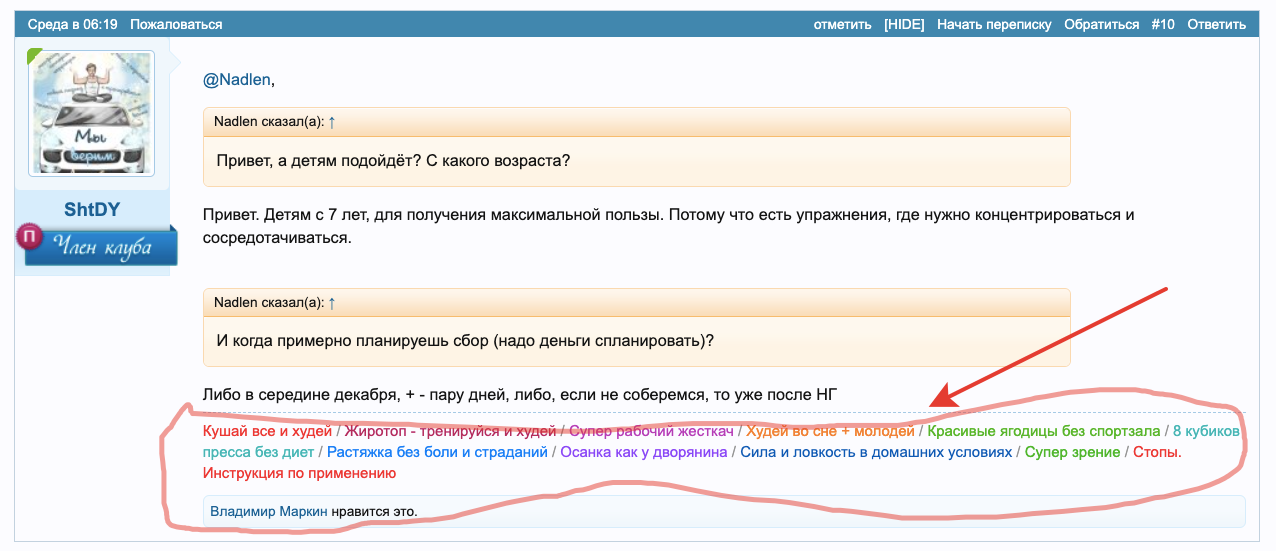Image resolution: width=1276 pixels, height=554 pixels.
Task: Click the [HIDE] link in header
Action: (x=904, y=24)
